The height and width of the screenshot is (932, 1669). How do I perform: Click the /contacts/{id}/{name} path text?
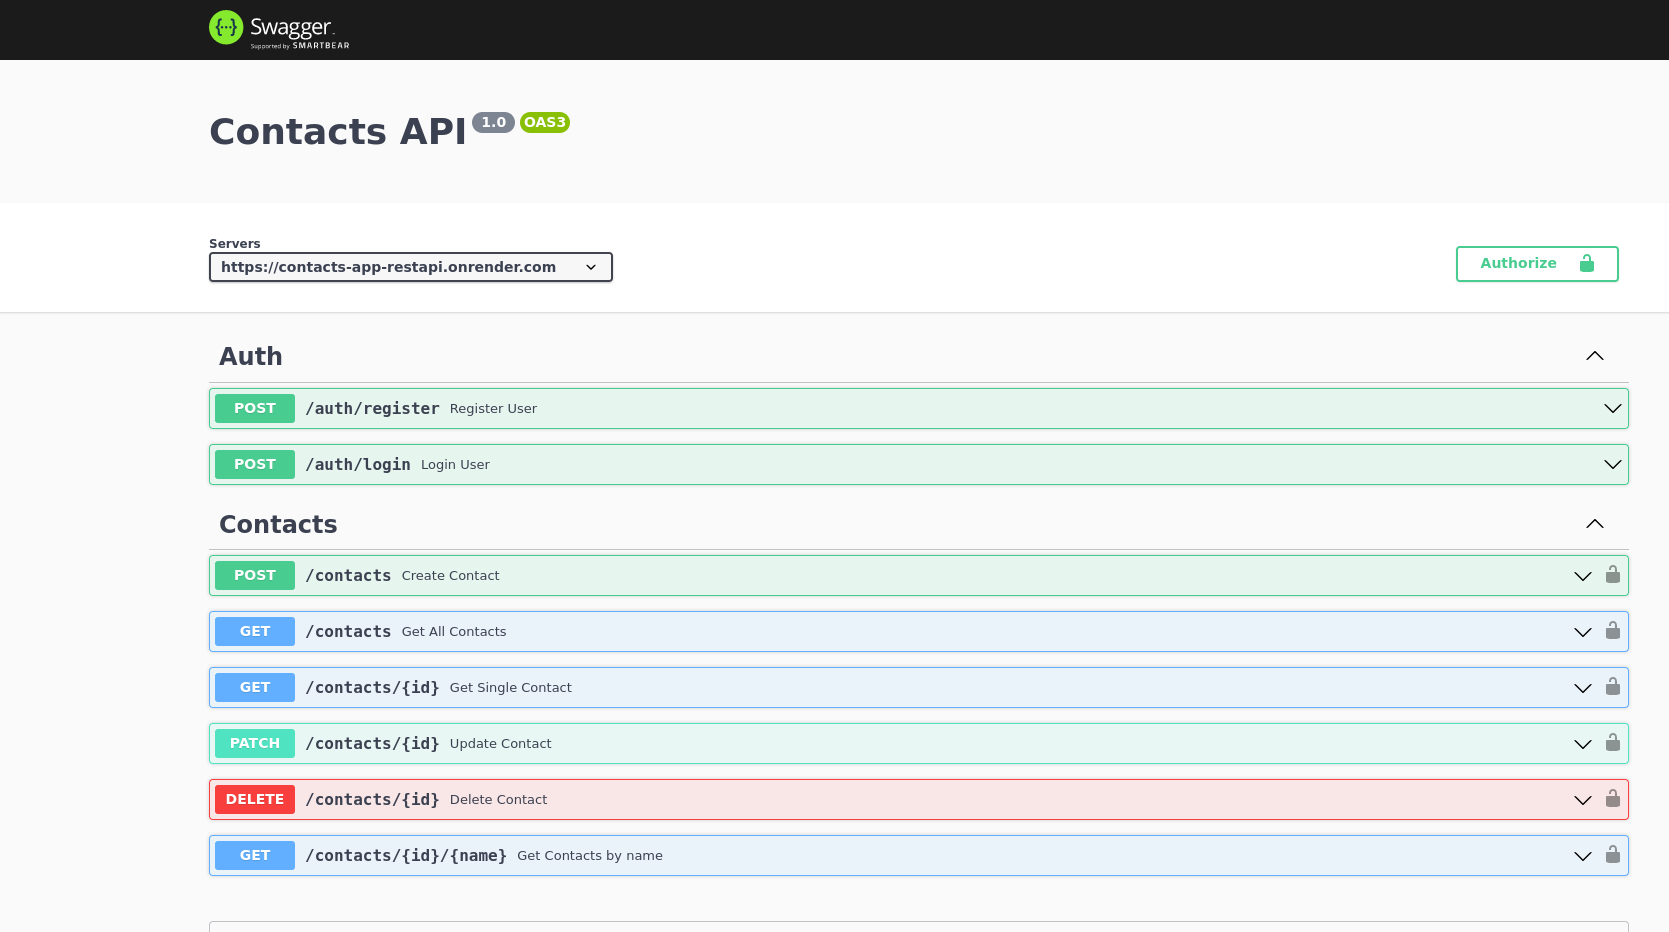pos(406,855)
